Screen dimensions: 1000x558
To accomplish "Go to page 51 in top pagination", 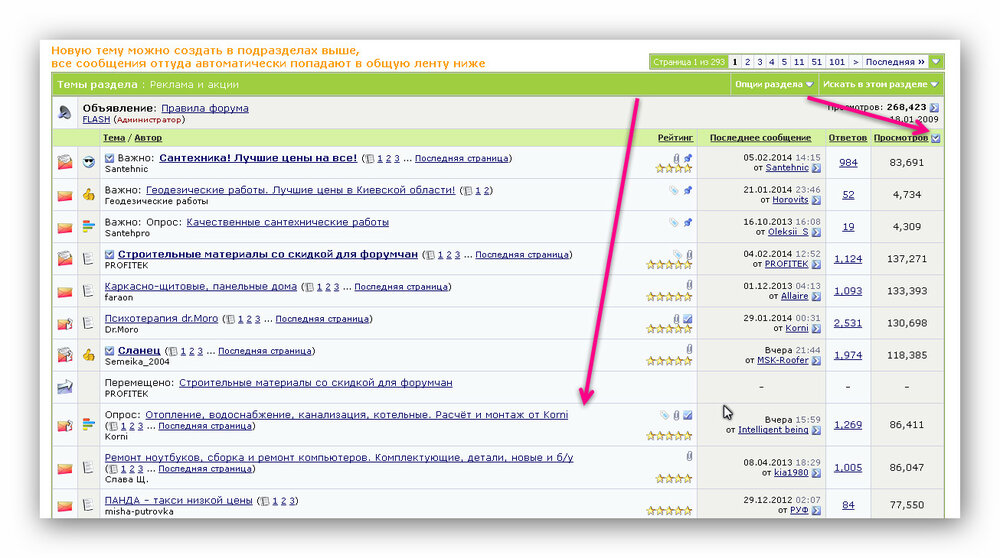I will 817,62.
